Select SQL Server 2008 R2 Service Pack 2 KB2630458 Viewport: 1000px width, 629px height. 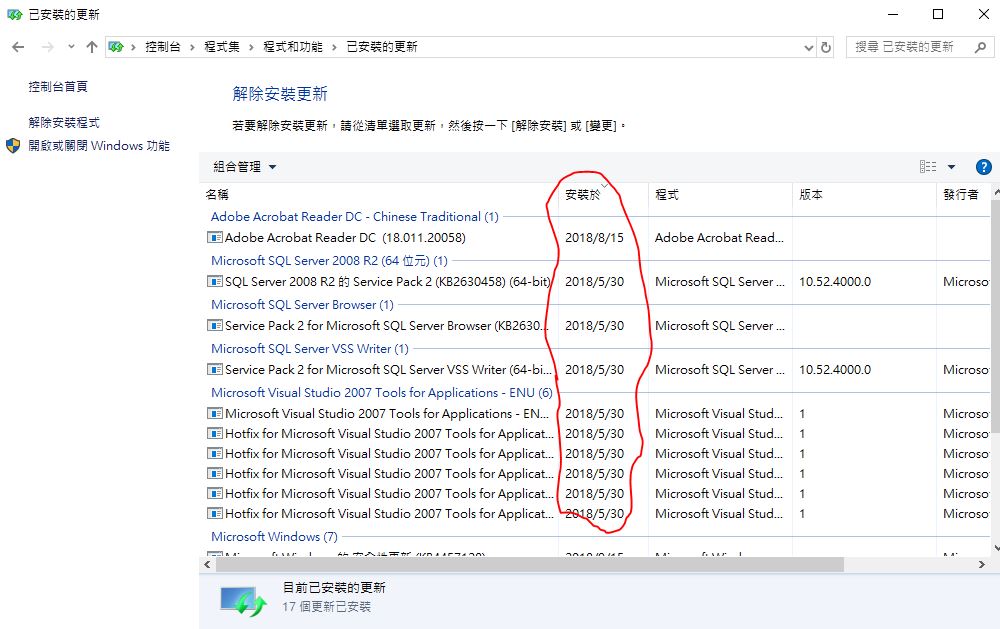388,282
